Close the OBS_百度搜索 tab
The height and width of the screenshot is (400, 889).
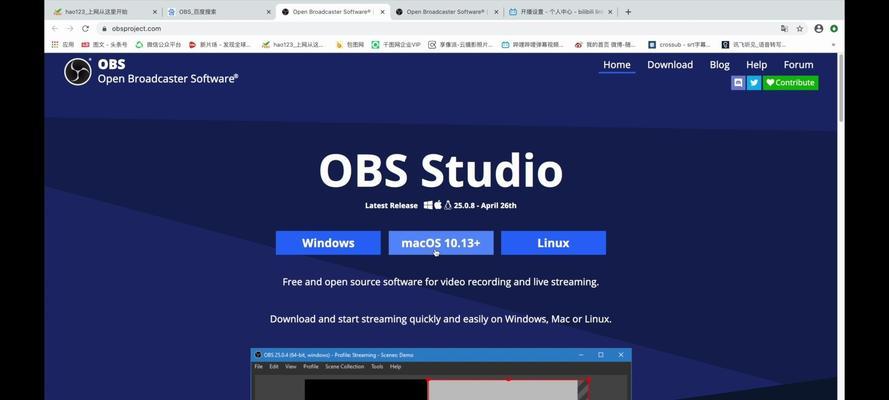click(269, 12)
